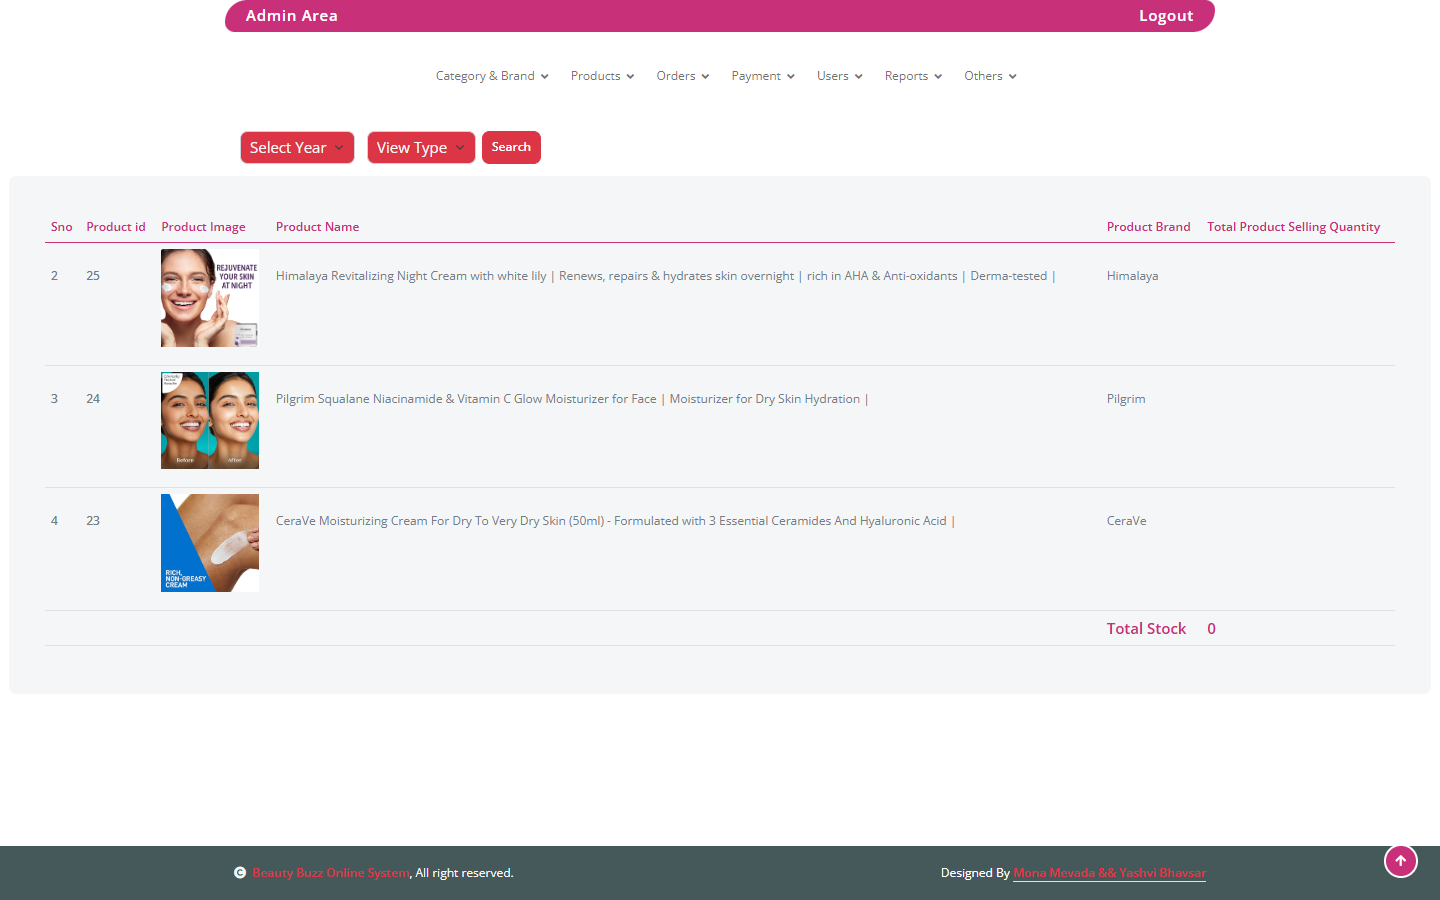The image size is (1440, 900).
Task: Expand the Category & Brand menu
Action: pos(492,76)
